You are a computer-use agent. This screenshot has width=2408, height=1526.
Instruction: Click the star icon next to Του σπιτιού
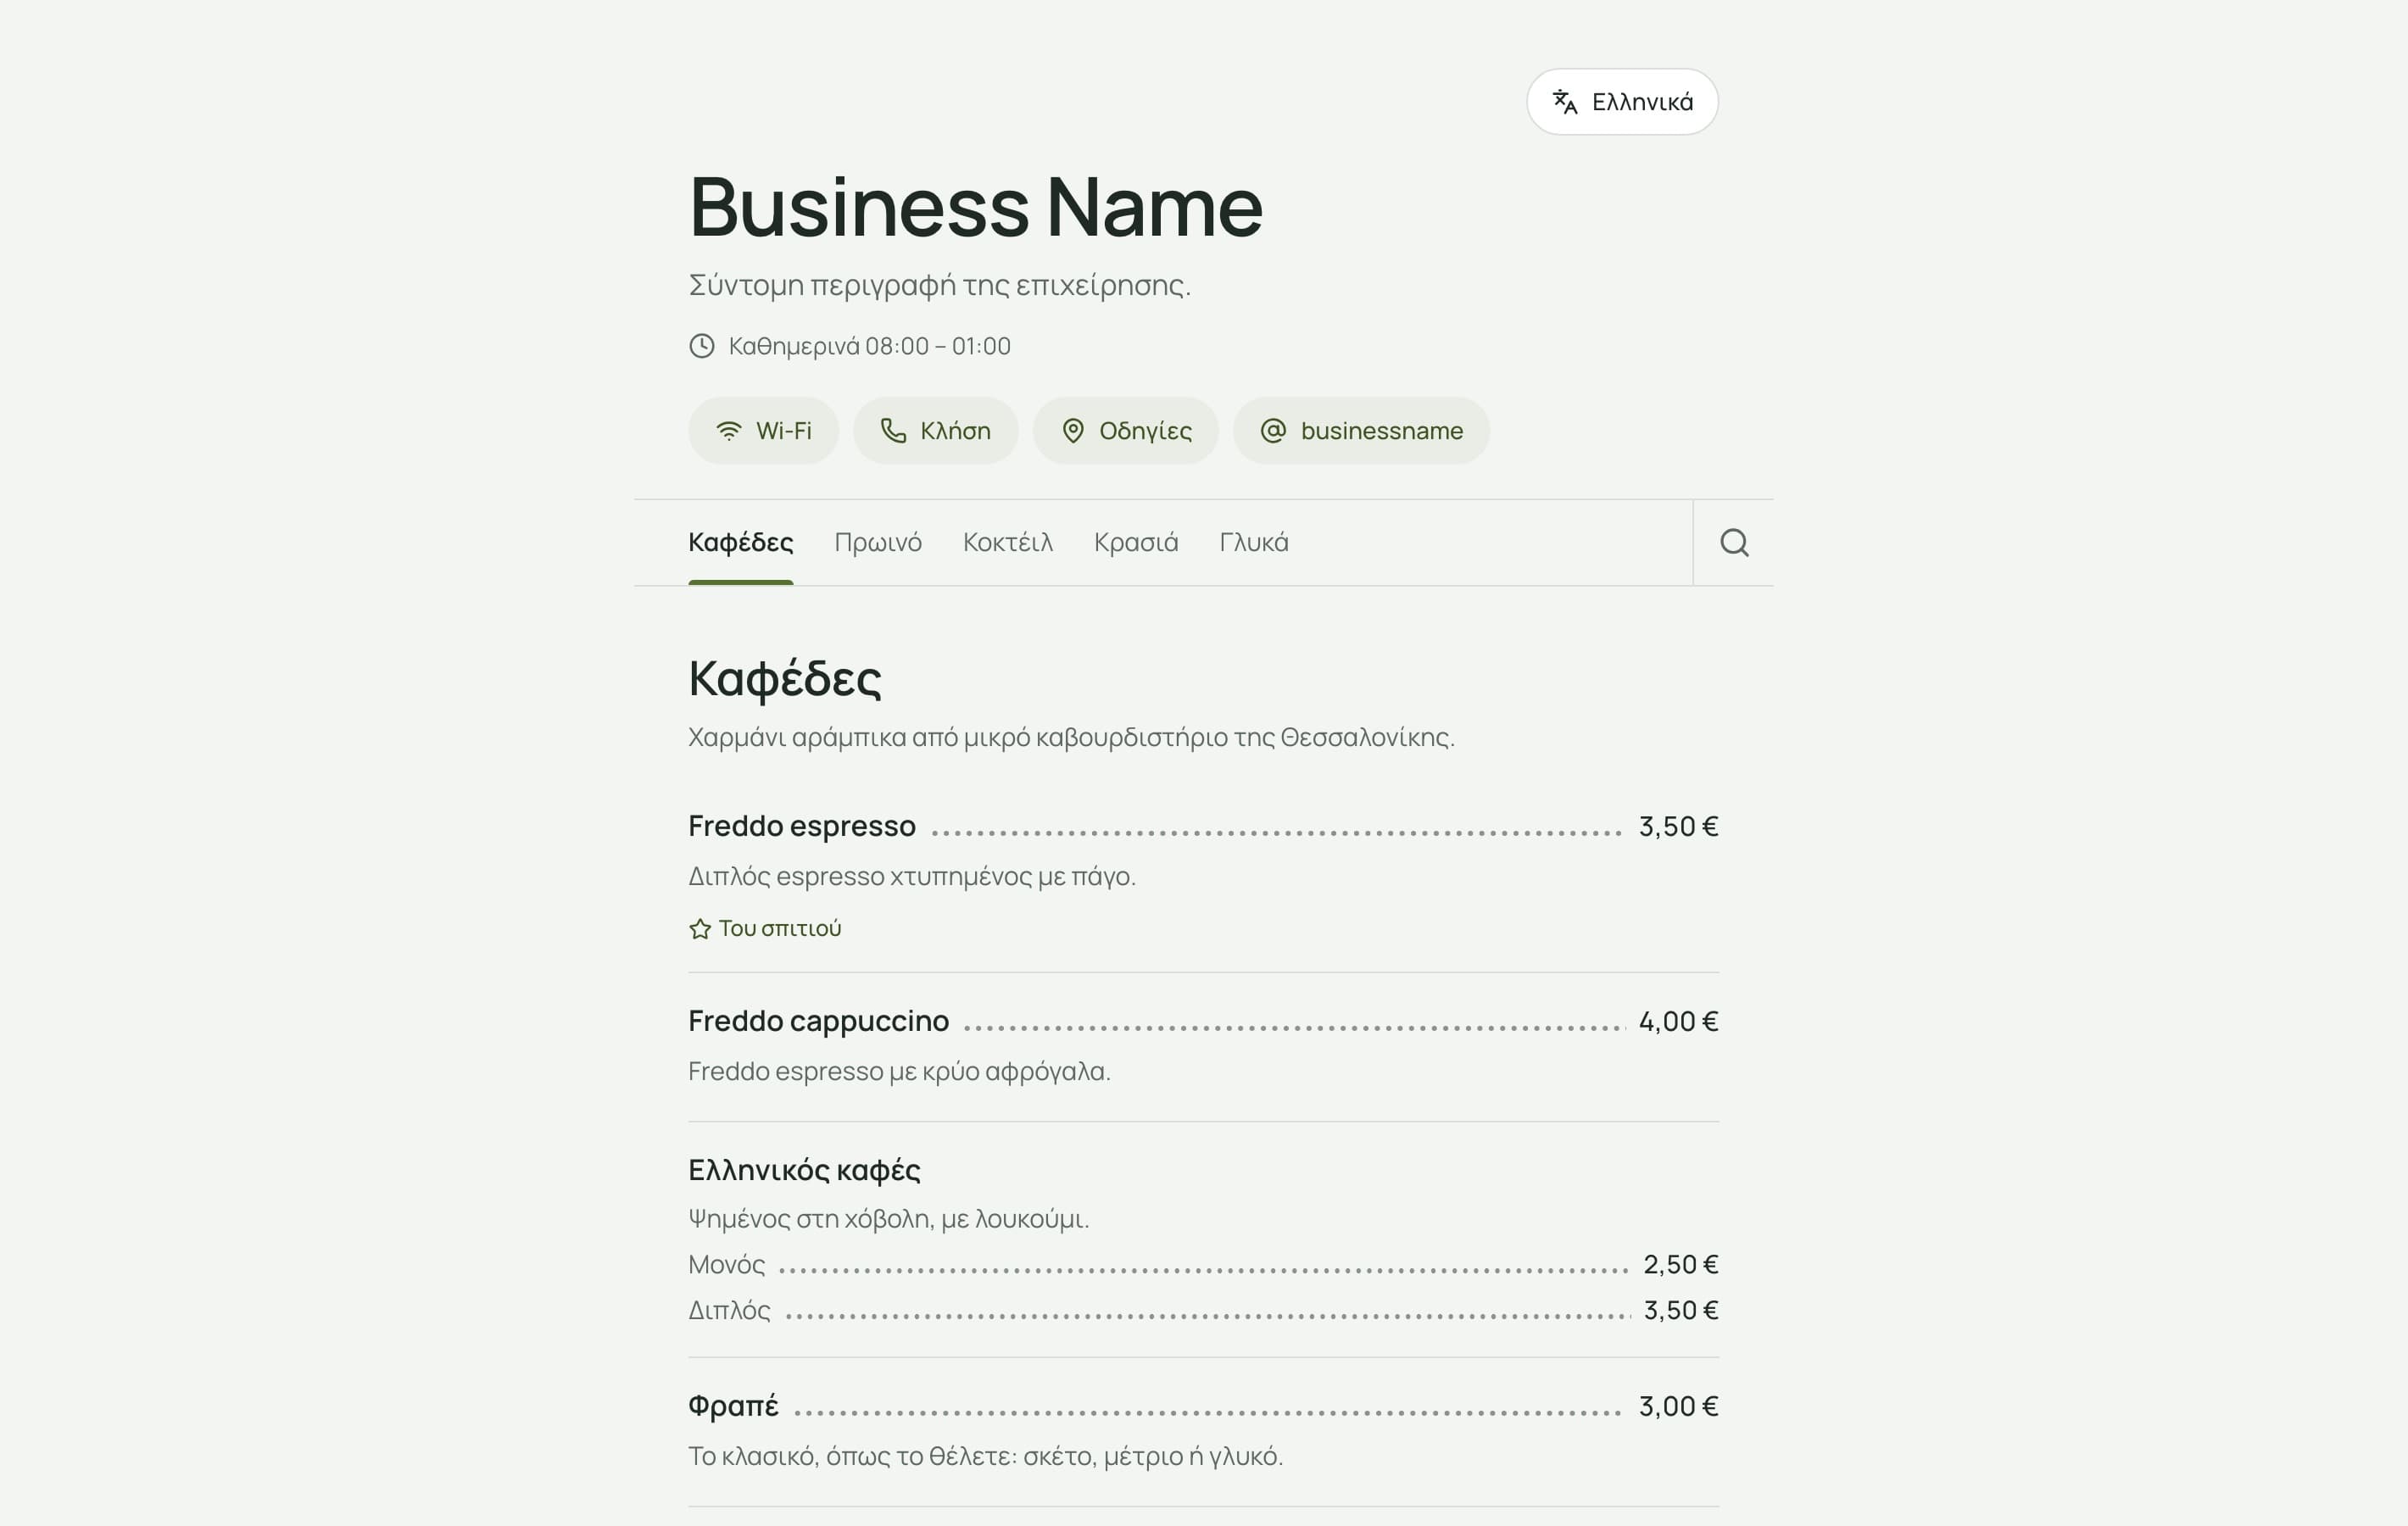(x=700, y=929)
